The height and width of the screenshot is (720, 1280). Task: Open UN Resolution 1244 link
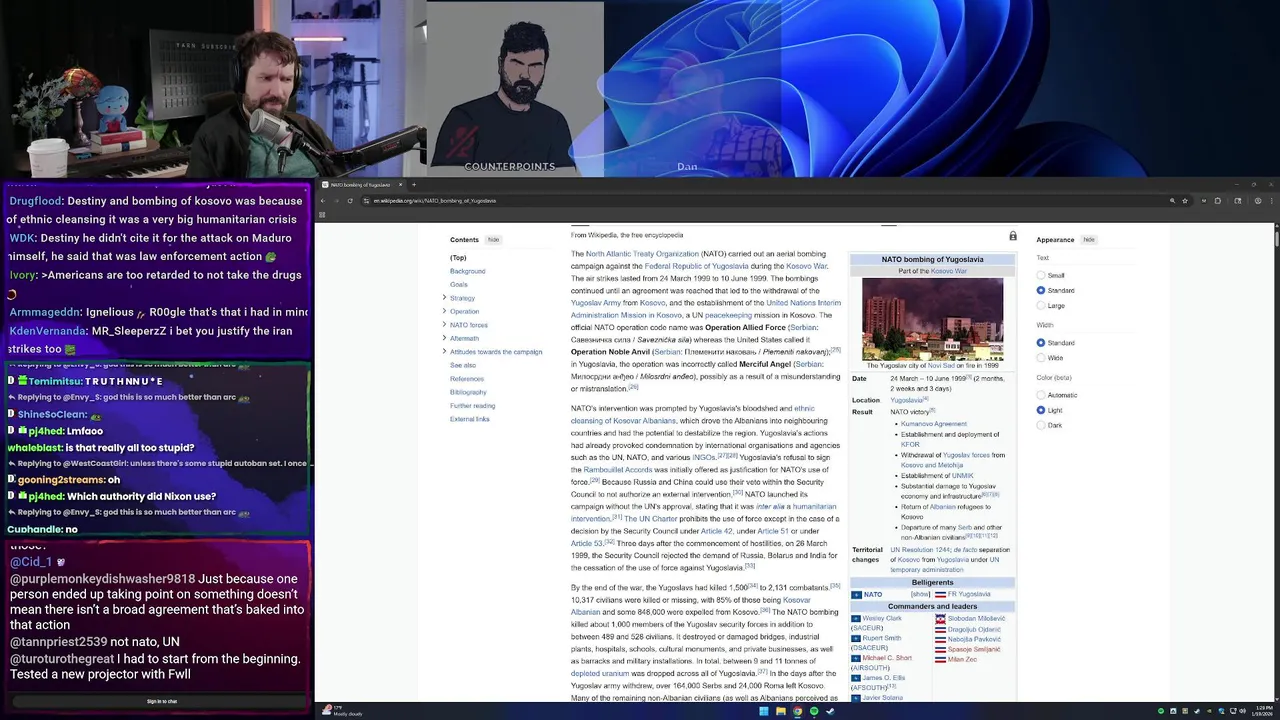click(x=920, y=550)
